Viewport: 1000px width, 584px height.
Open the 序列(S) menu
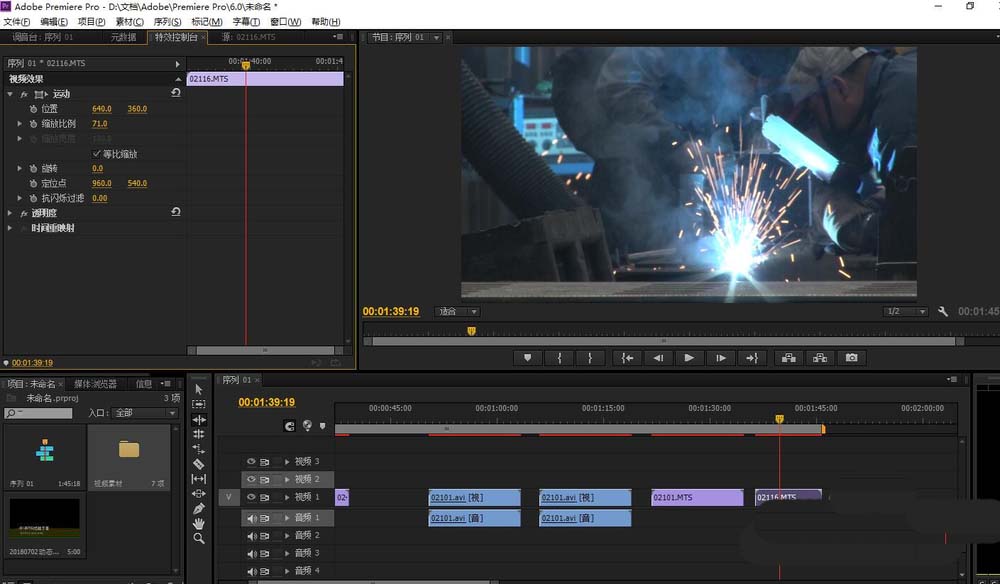click(x=167, y=22)
